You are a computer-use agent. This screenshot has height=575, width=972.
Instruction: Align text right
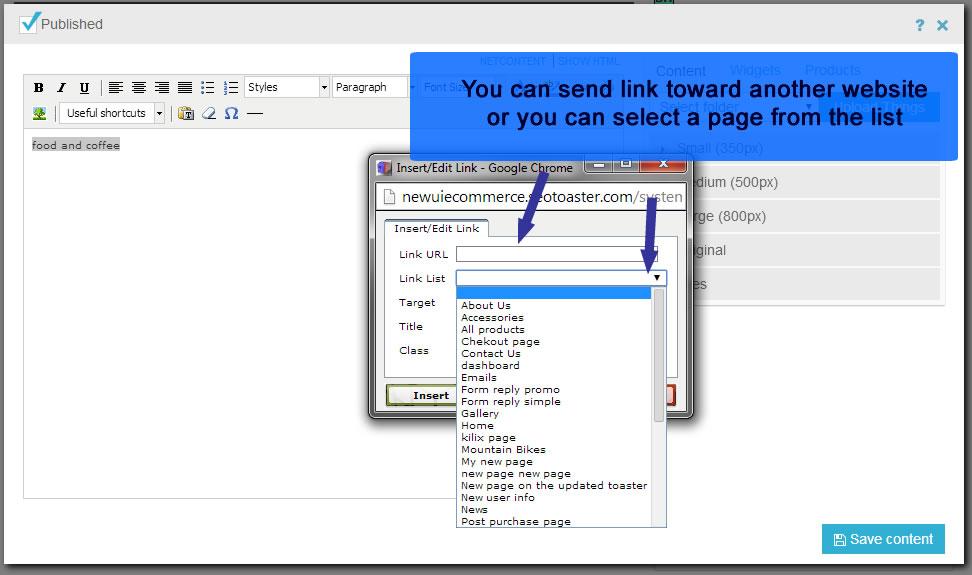pyautogui.click(x=162, y=87)
